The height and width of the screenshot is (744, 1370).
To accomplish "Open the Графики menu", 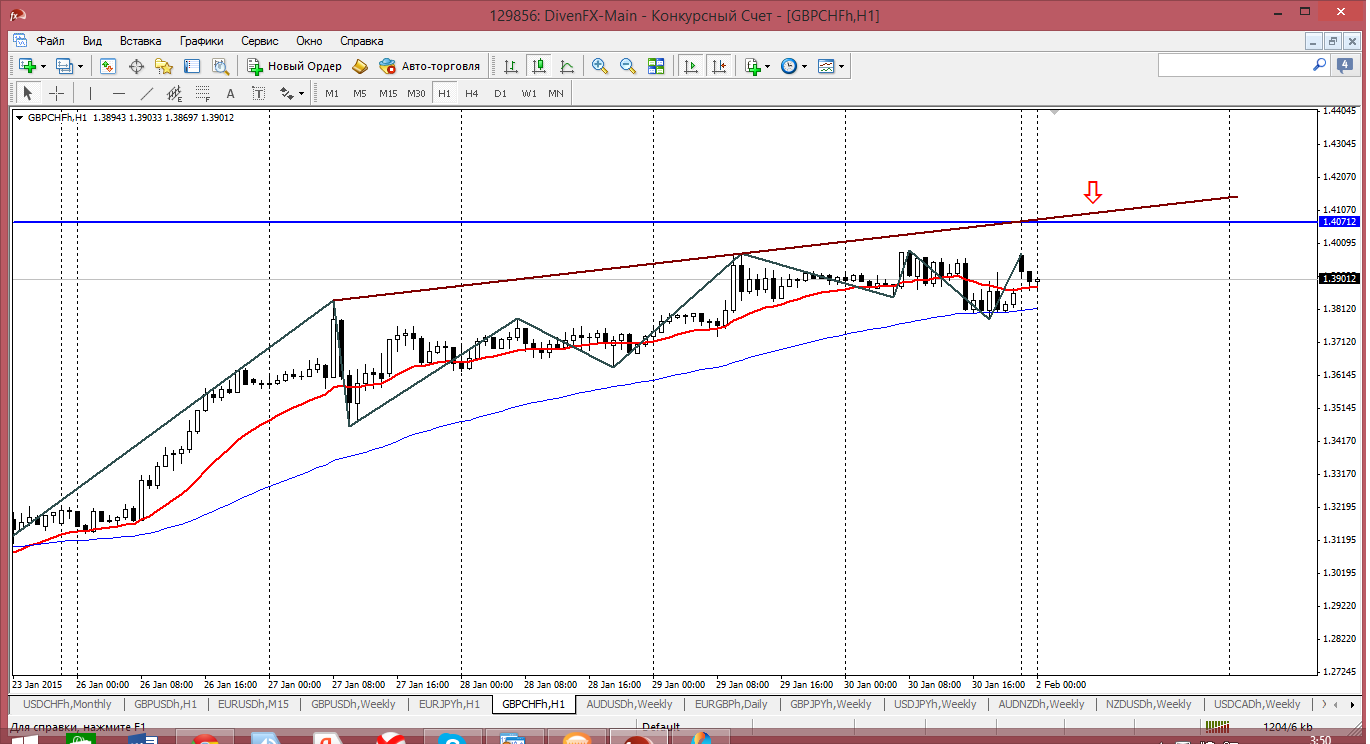I will pos(201,41).
